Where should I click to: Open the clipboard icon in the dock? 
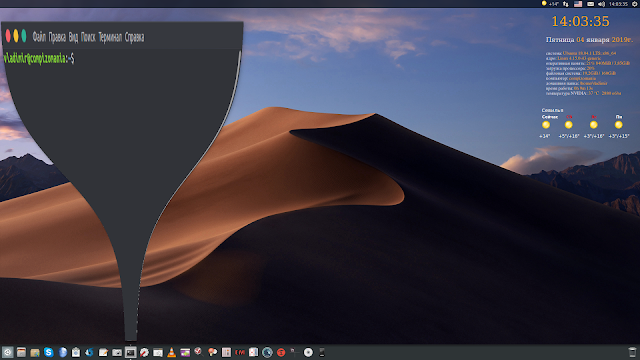pyautogui.click(x=76, y=352)
